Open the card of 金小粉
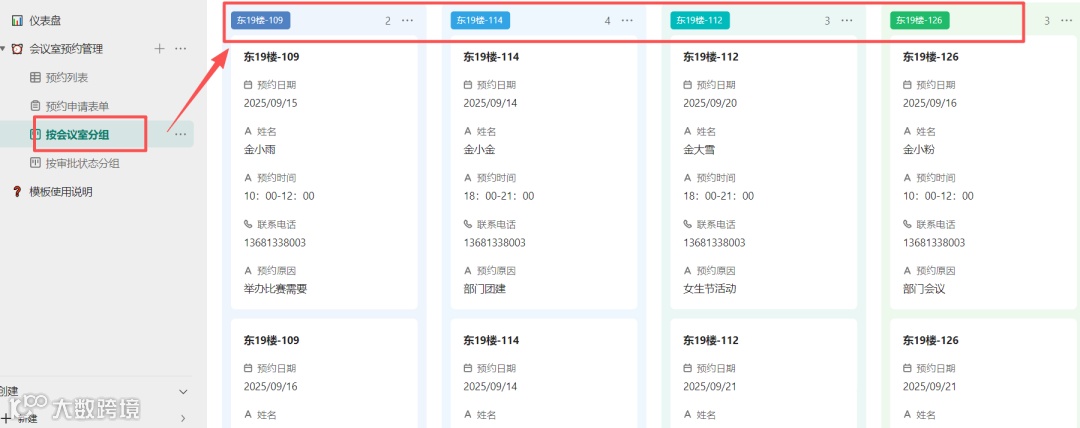Viewport: 1080px width, 428px height. (x=985, y=172)
